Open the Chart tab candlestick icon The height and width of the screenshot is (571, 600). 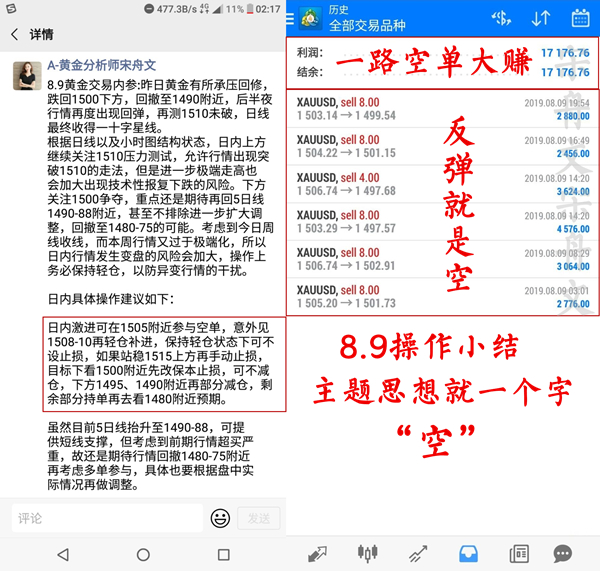(x=368, y=554)
